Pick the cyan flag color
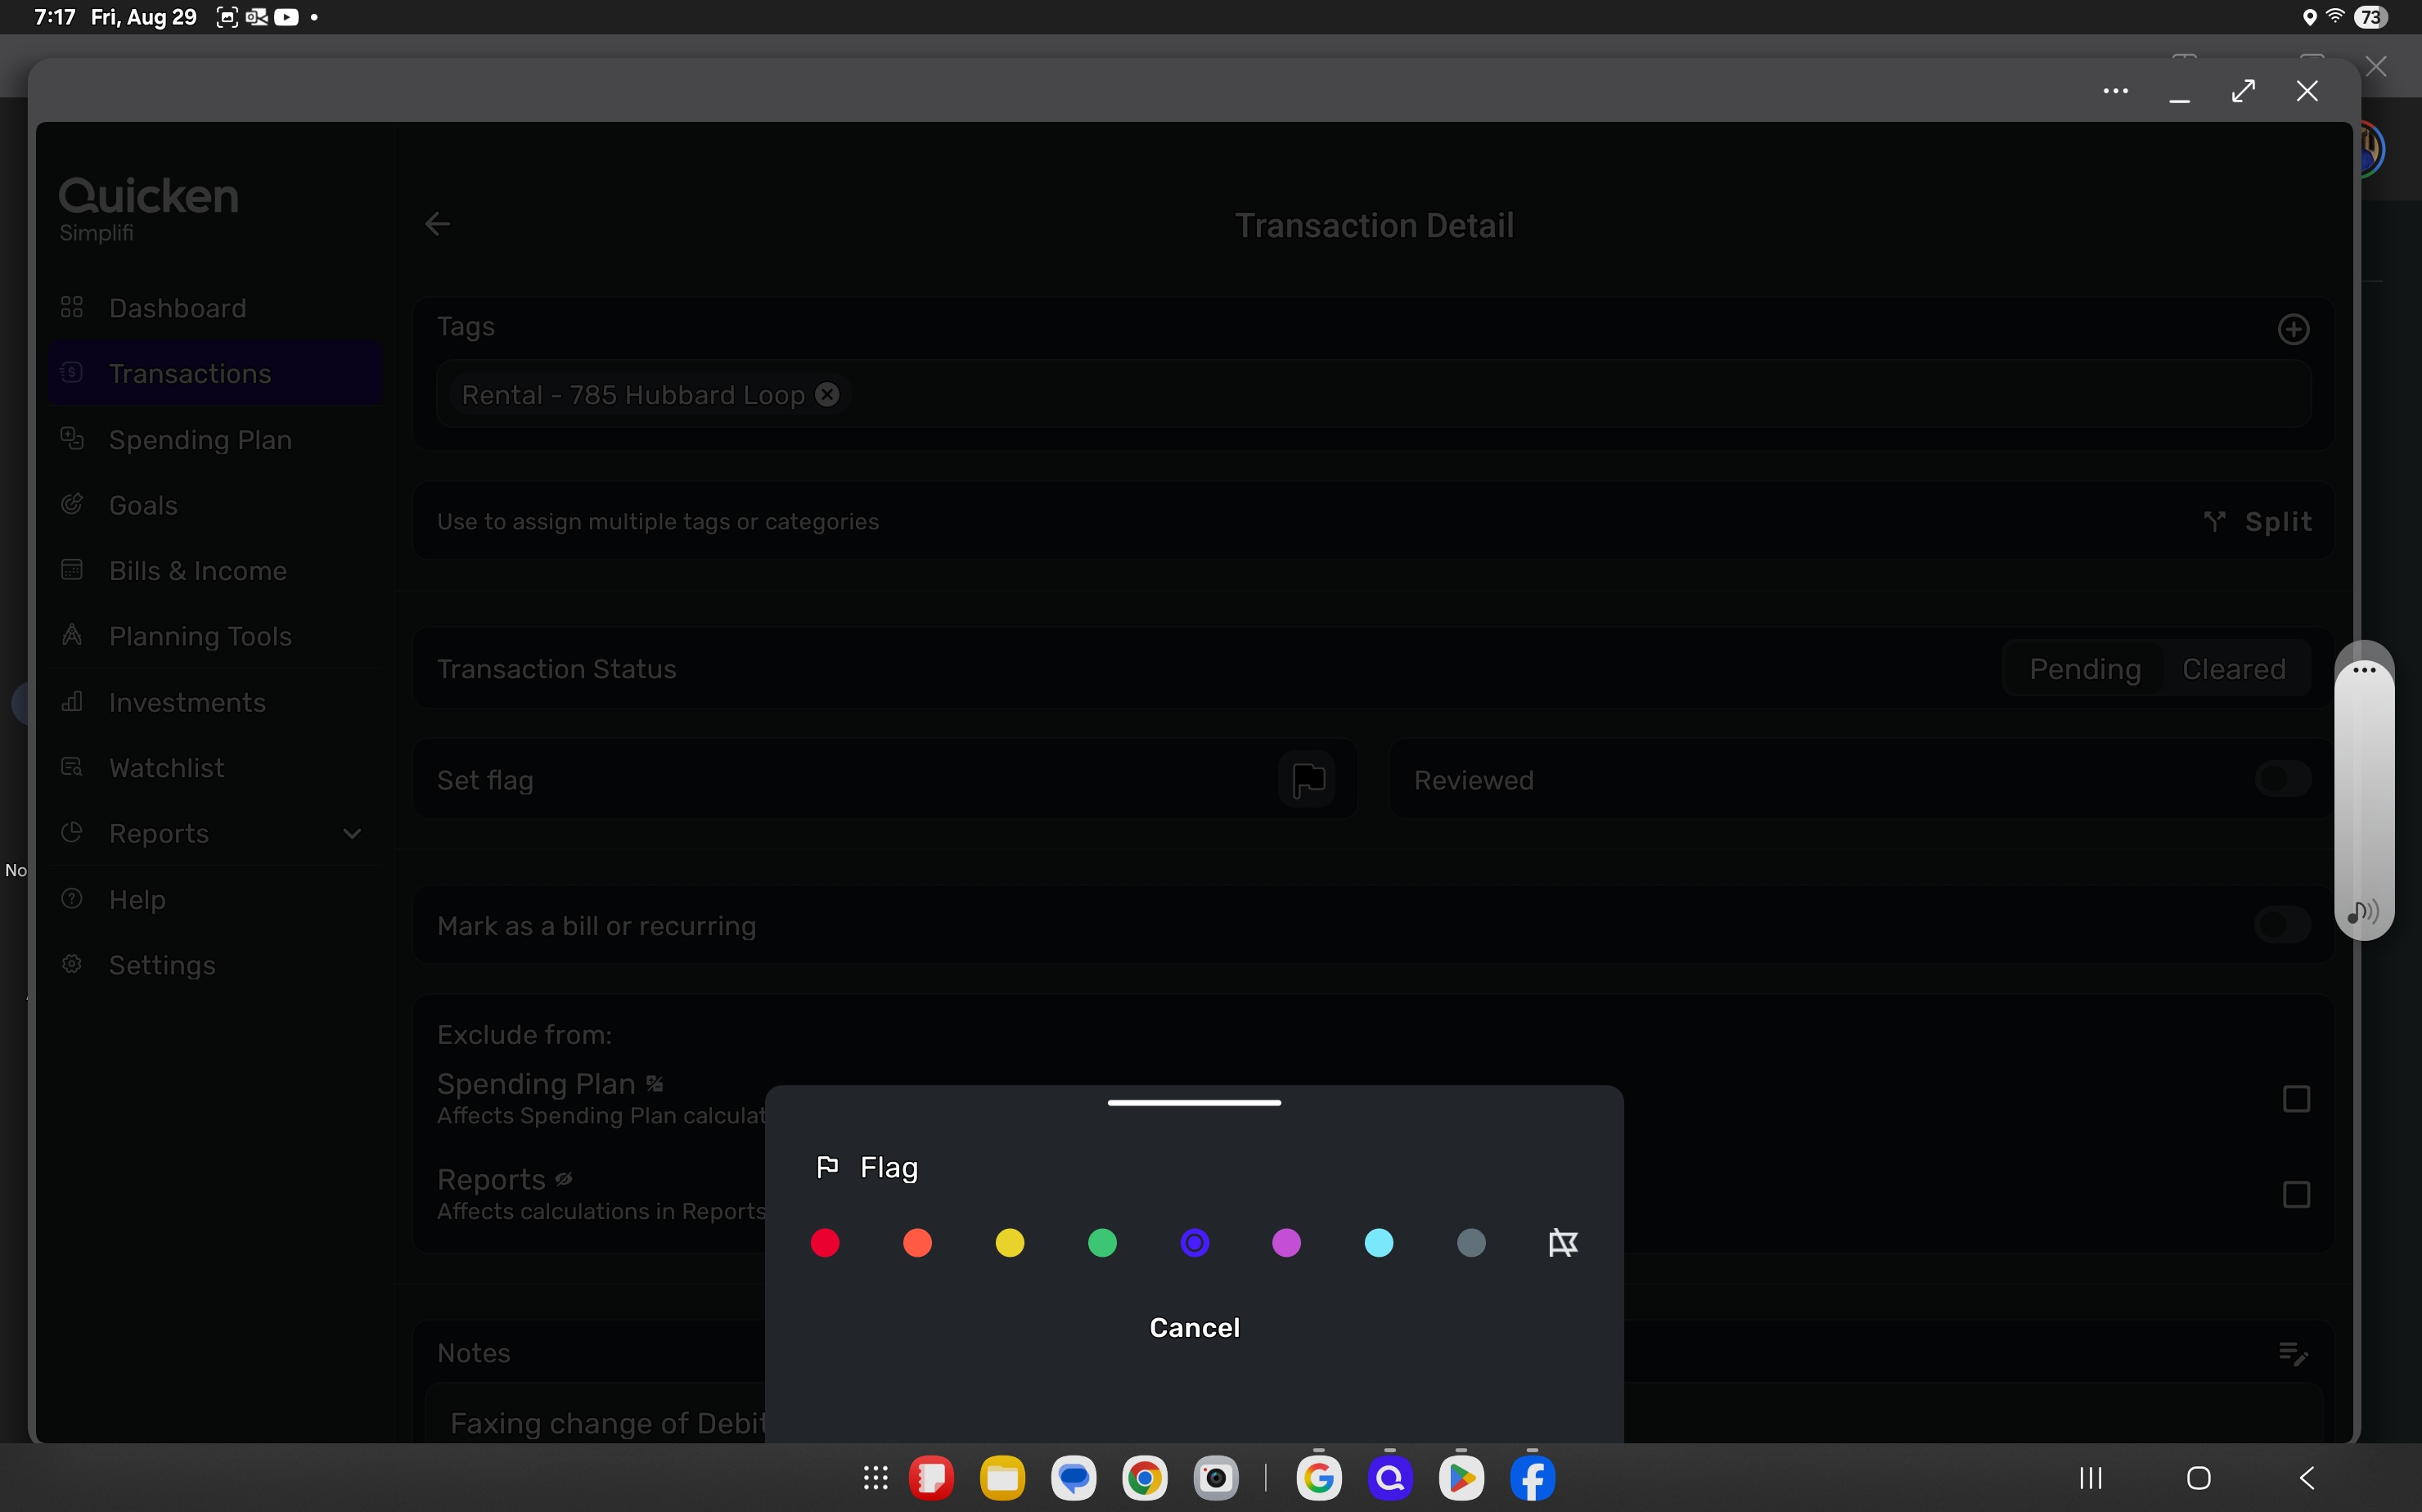Viewport: 2422px width, 1512px height. (1379, 1243)
